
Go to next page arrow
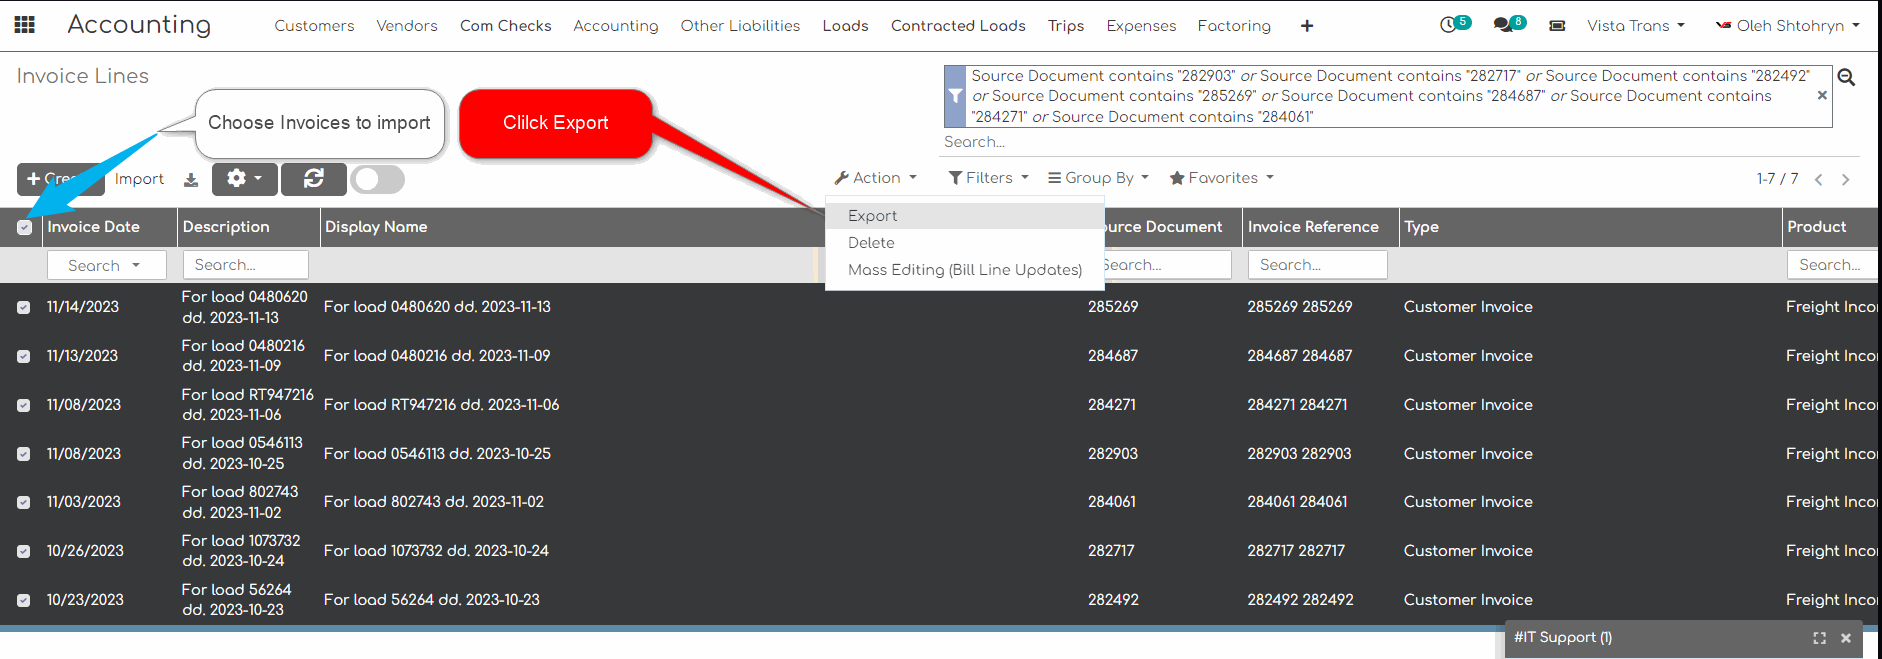(1846, 180)
